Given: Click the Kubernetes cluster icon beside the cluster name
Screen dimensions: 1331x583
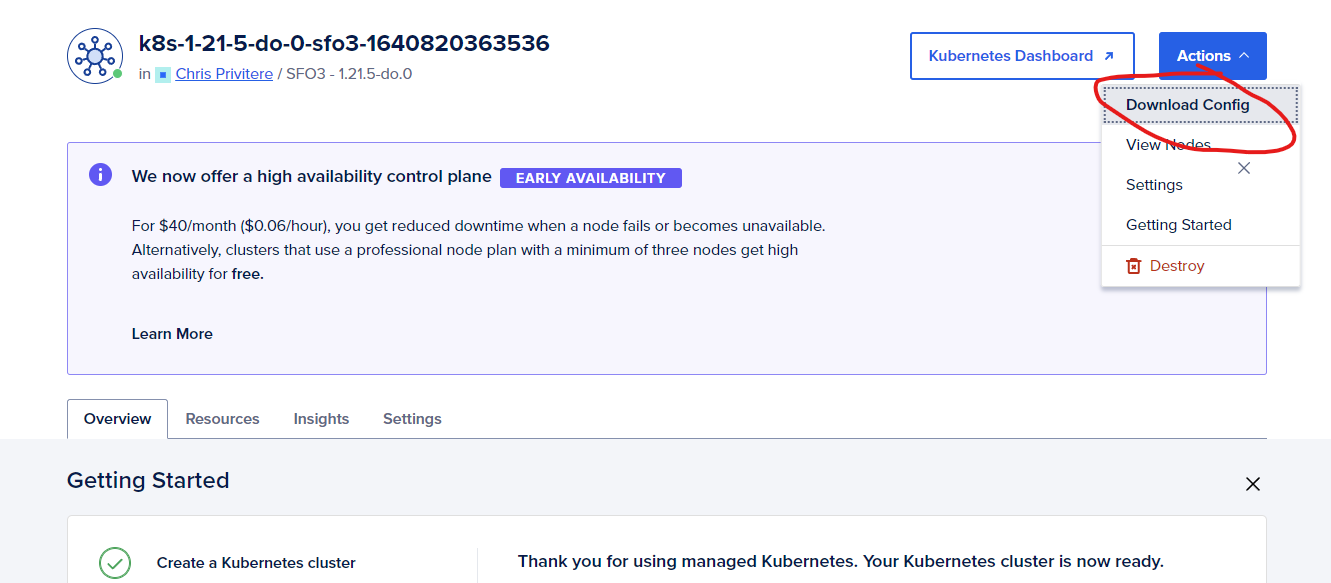Looking at the screenshot, I should click(x=95, y=56).
